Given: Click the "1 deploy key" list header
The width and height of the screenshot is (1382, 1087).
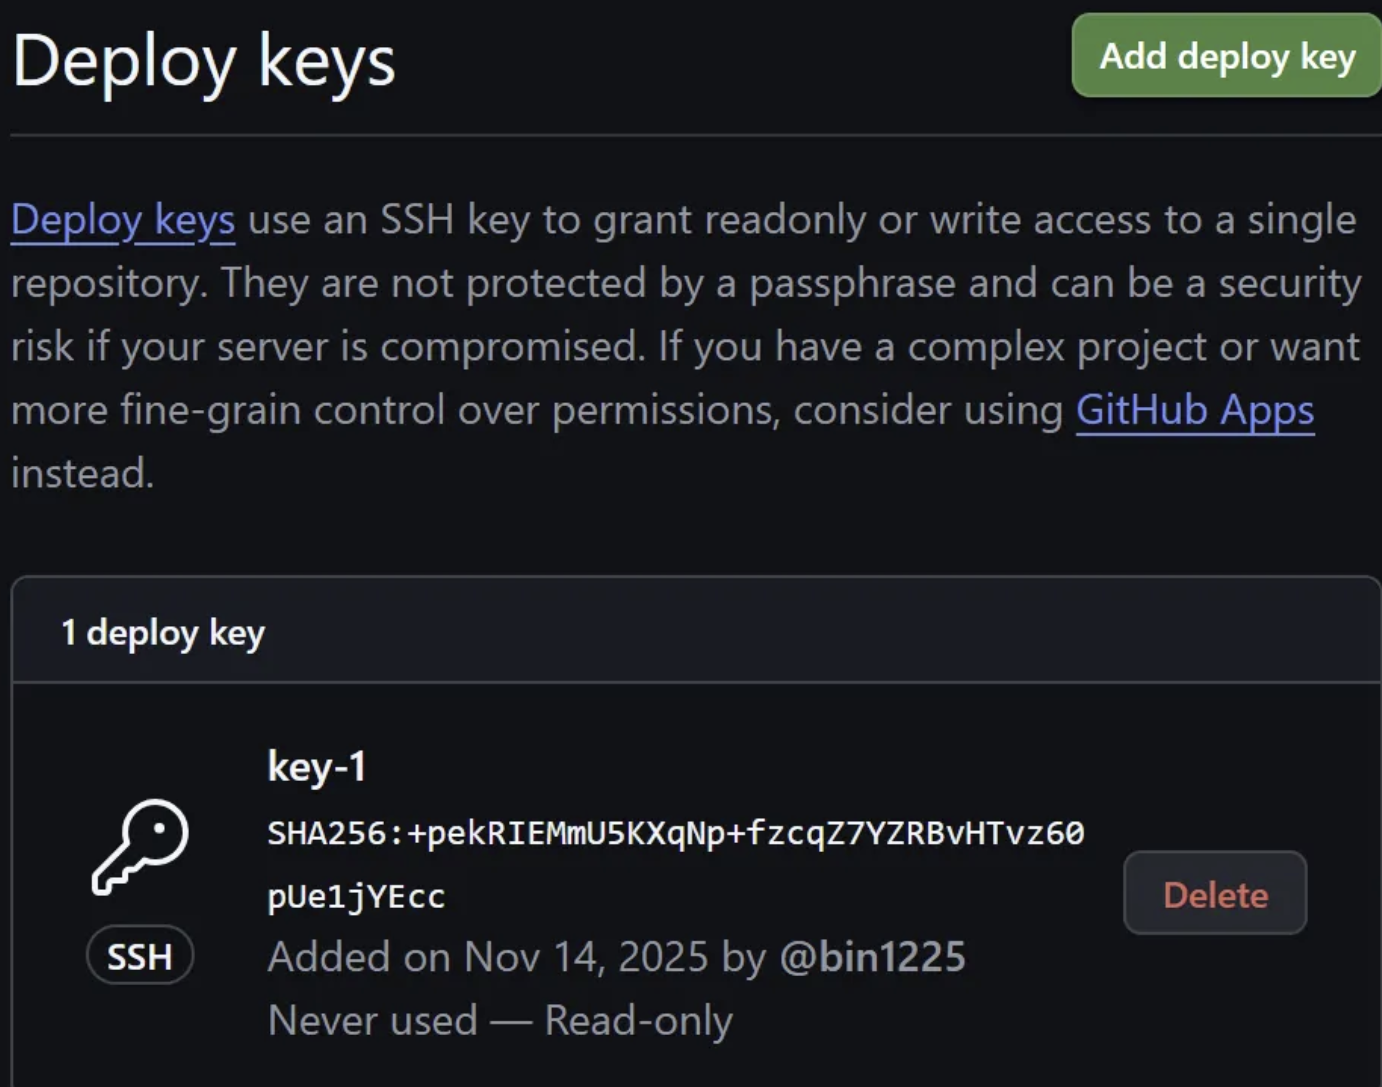Looking at the screenshot, I should click(x=163, y=633).
